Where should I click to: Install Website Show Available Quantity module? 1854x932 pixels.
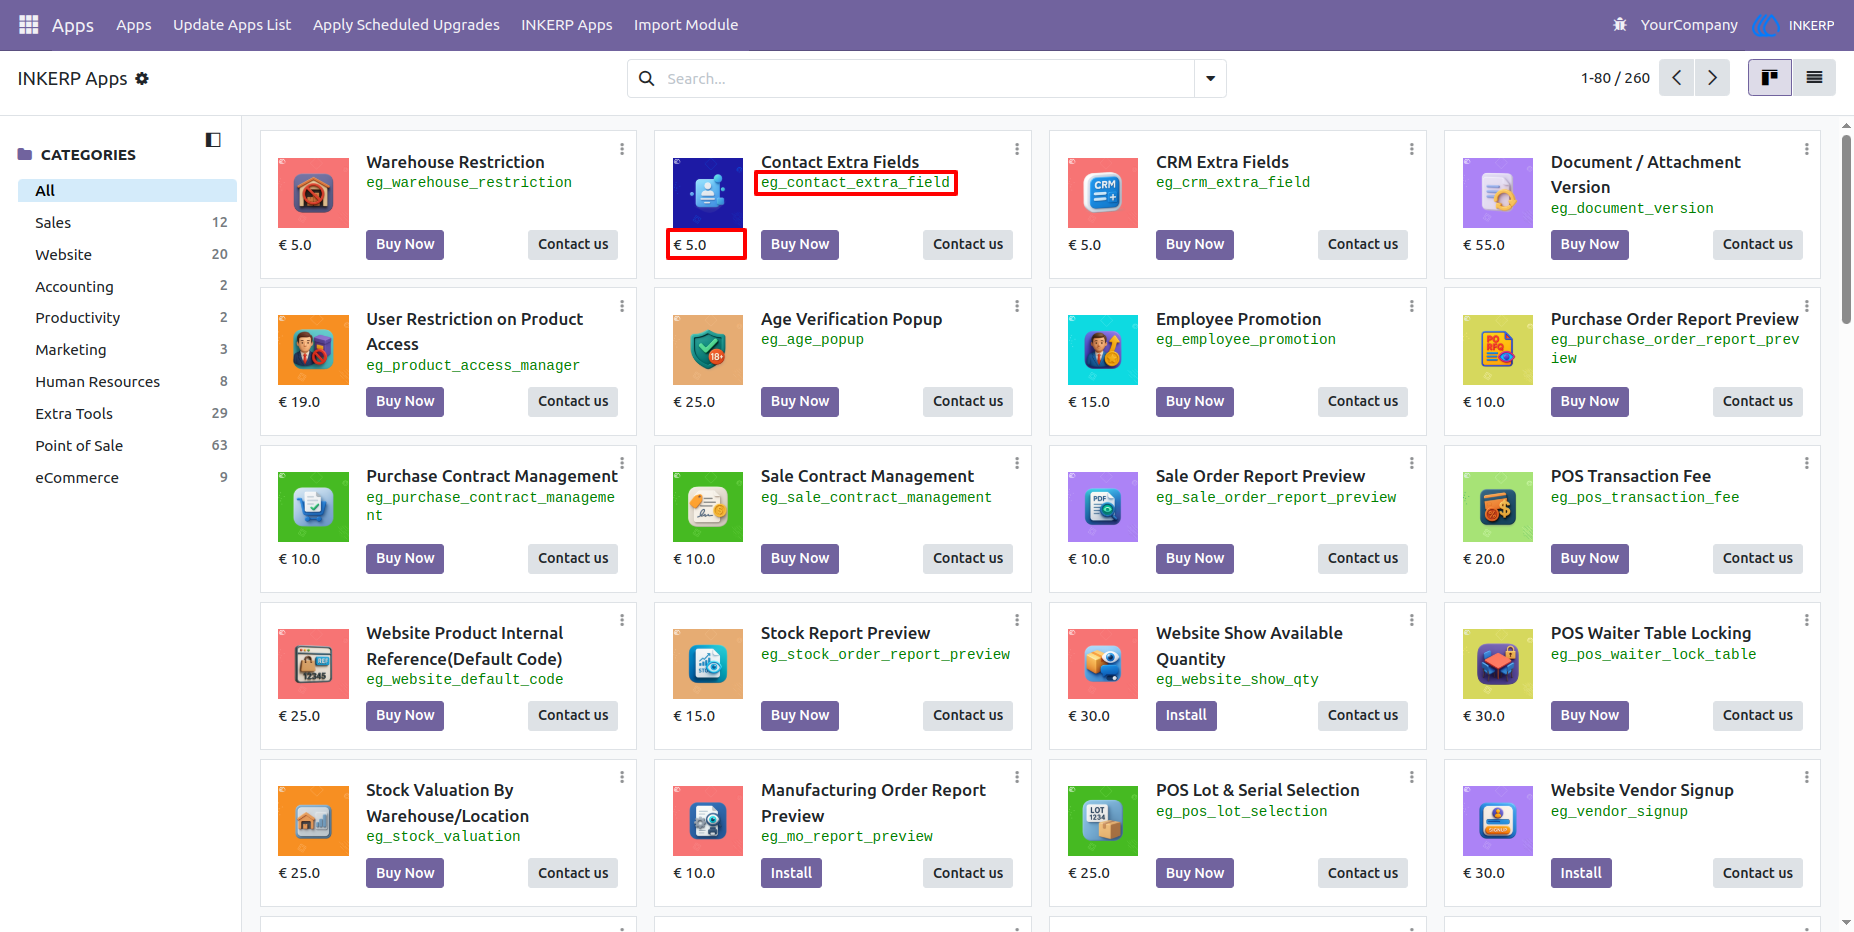(1186, 715)
